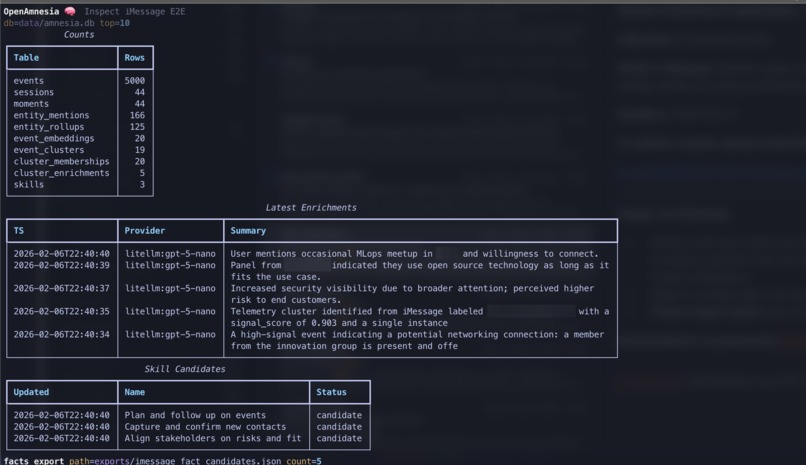Click provider 'litellm:gpt-5-nano' in 22:40:37 row

point(170,288)
